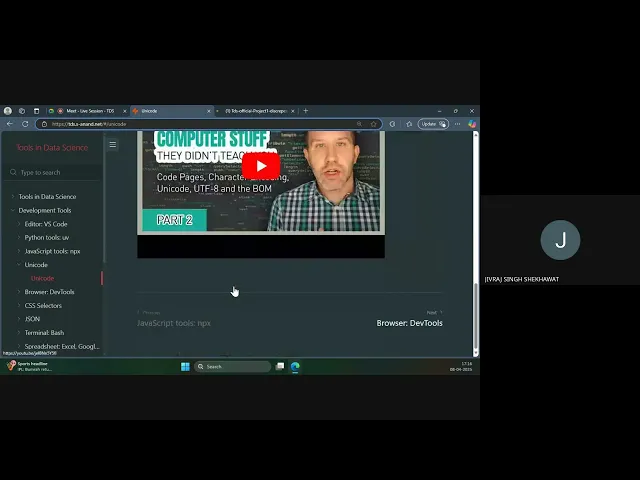Play the YouTube video
This screenshot has width=640, height=480.
pyautogui.click(x=261, y=166)
